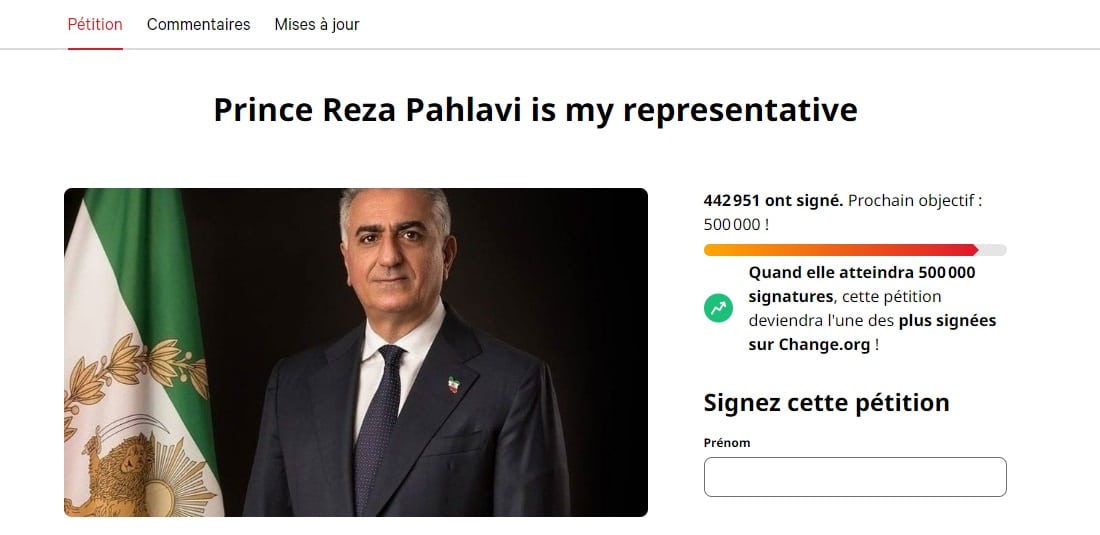This screenshot has width=1100, height=535.
Task: Select the petition title heading
Action: [535, 110]
